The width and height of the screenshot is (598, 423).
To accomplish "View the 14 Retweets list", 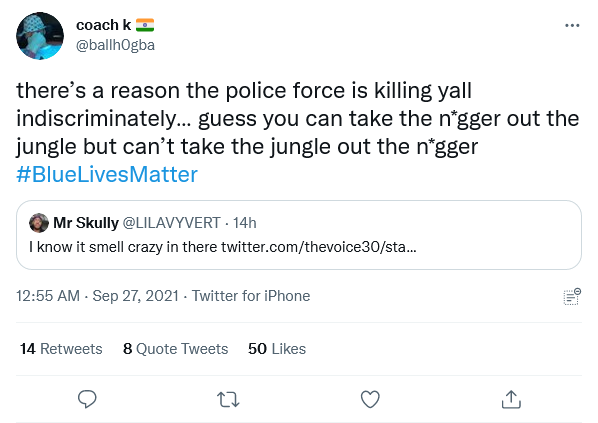I will click(61, 349).
